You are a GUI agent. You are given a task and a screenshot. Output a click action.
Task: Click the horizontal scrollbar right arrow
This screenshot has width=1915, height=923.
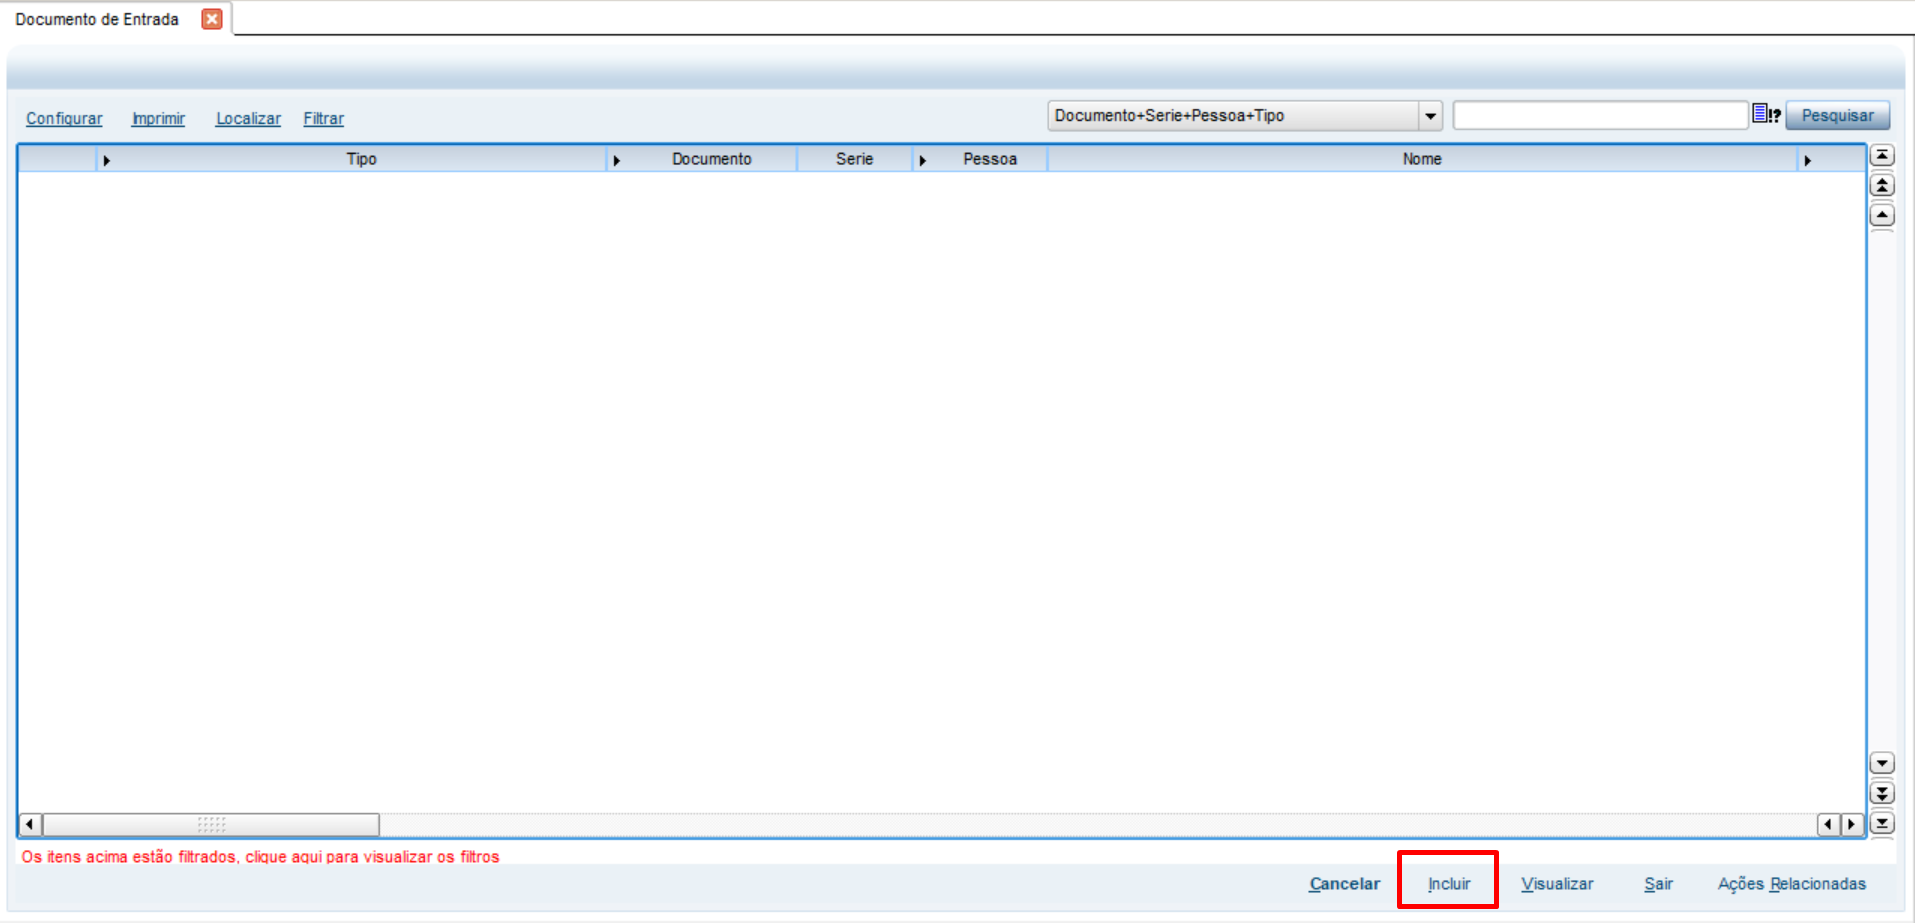[1851, 824]
